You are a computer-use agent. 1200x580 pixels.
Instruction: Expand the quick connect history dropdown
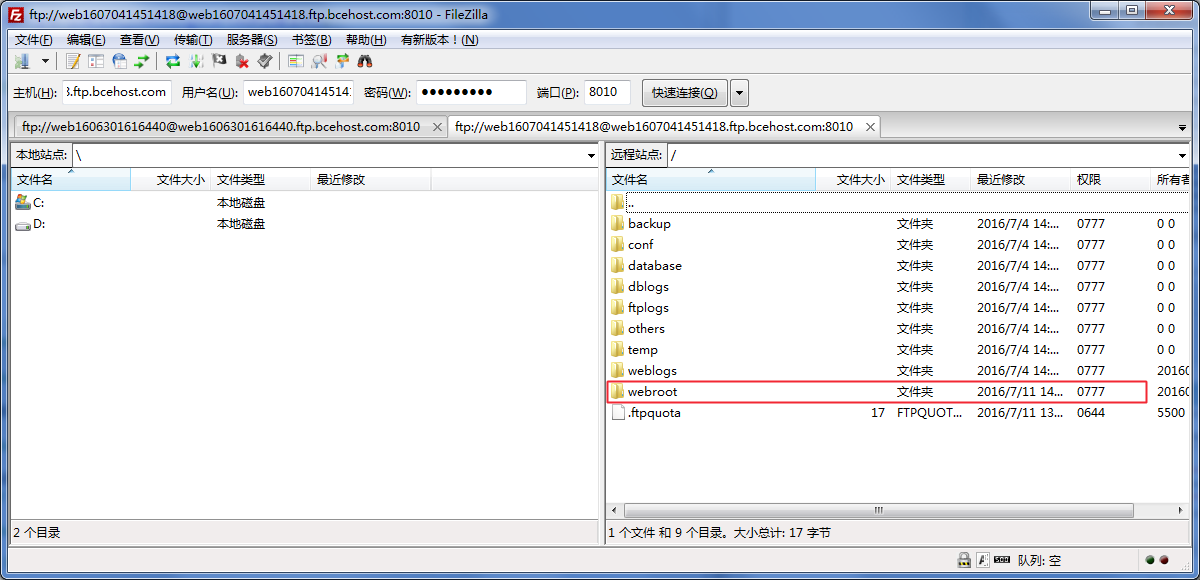coord(739,93)
